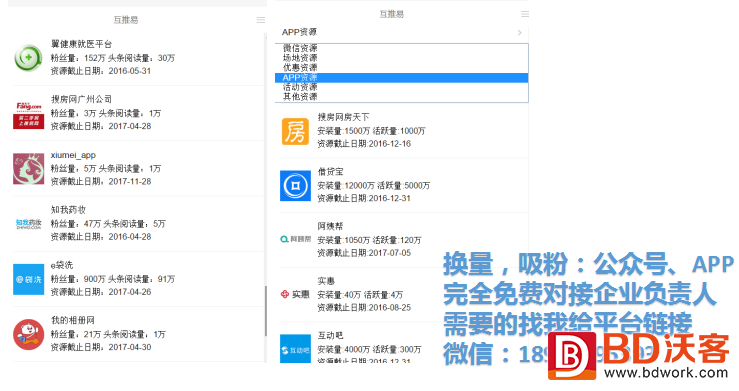This screenshot has width=739, height=391.
Task: Click the green plus health platform logo
Action: click(28, 57)
